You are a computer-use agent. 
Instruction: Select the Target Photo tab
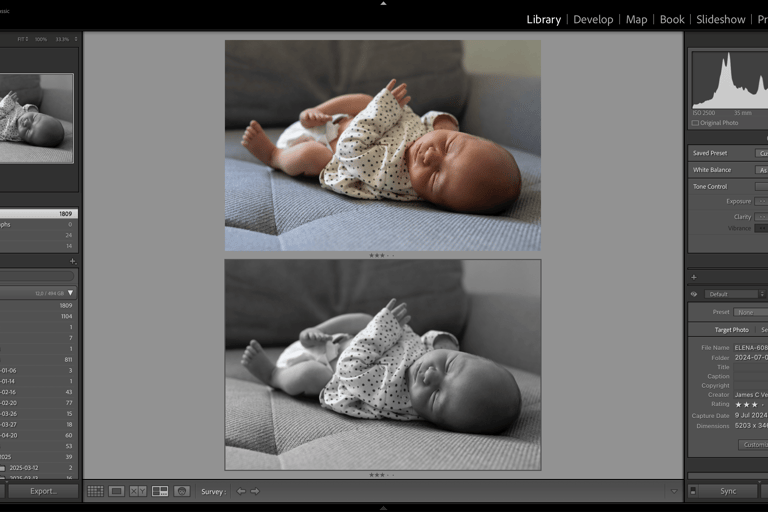click(x=731, y=330)
